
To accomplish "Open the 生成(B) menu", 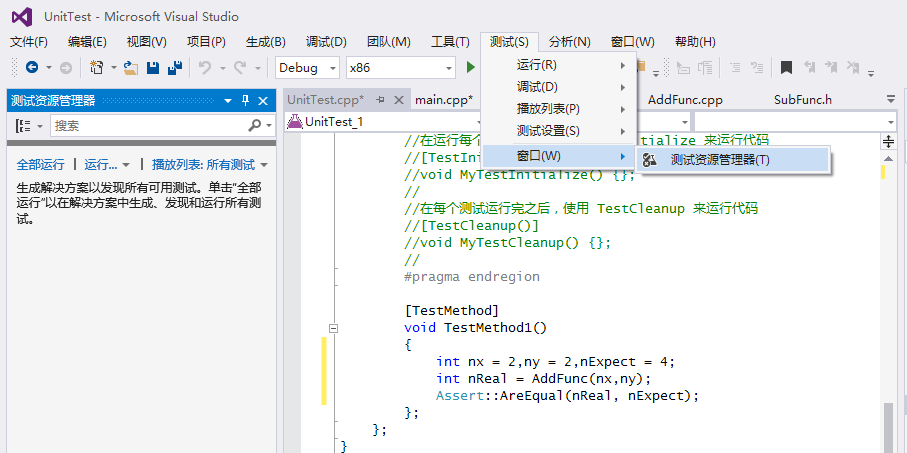I will click(x=266, y=42).
